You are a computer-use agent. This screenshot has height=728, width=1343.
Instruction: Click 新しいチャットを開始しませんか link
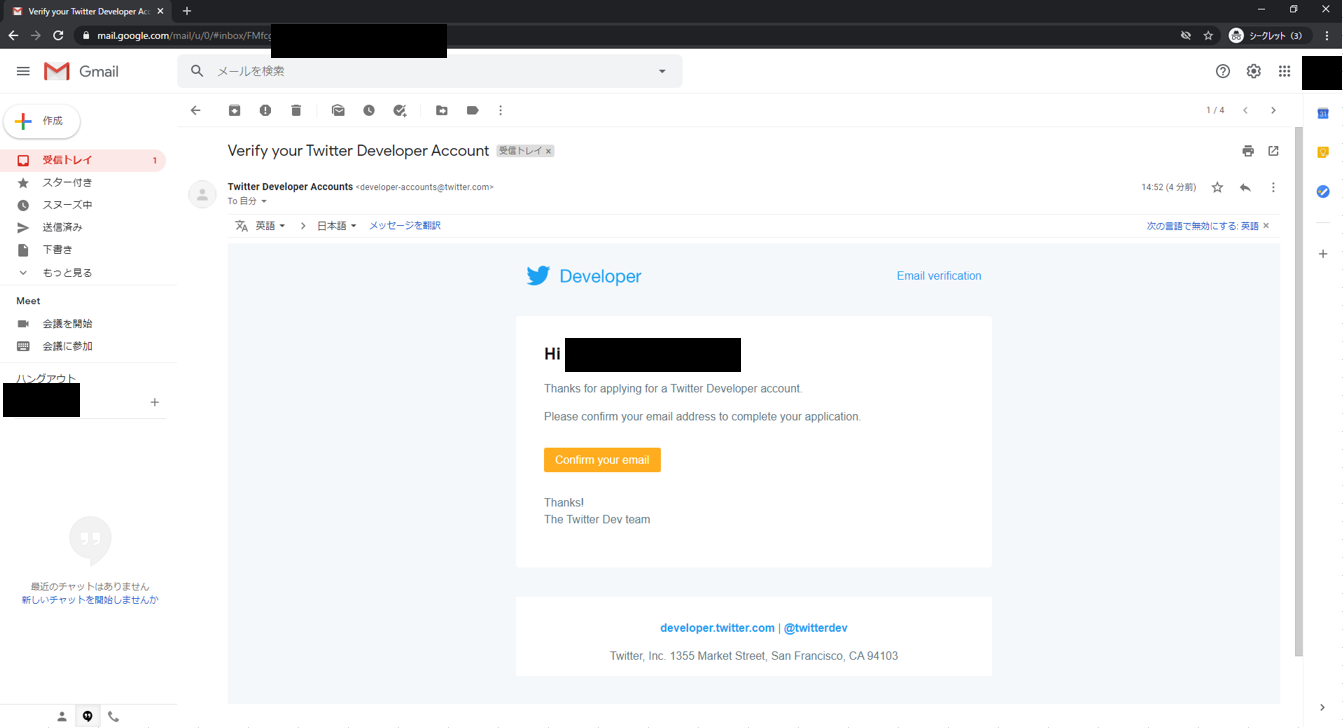point(90,600)
